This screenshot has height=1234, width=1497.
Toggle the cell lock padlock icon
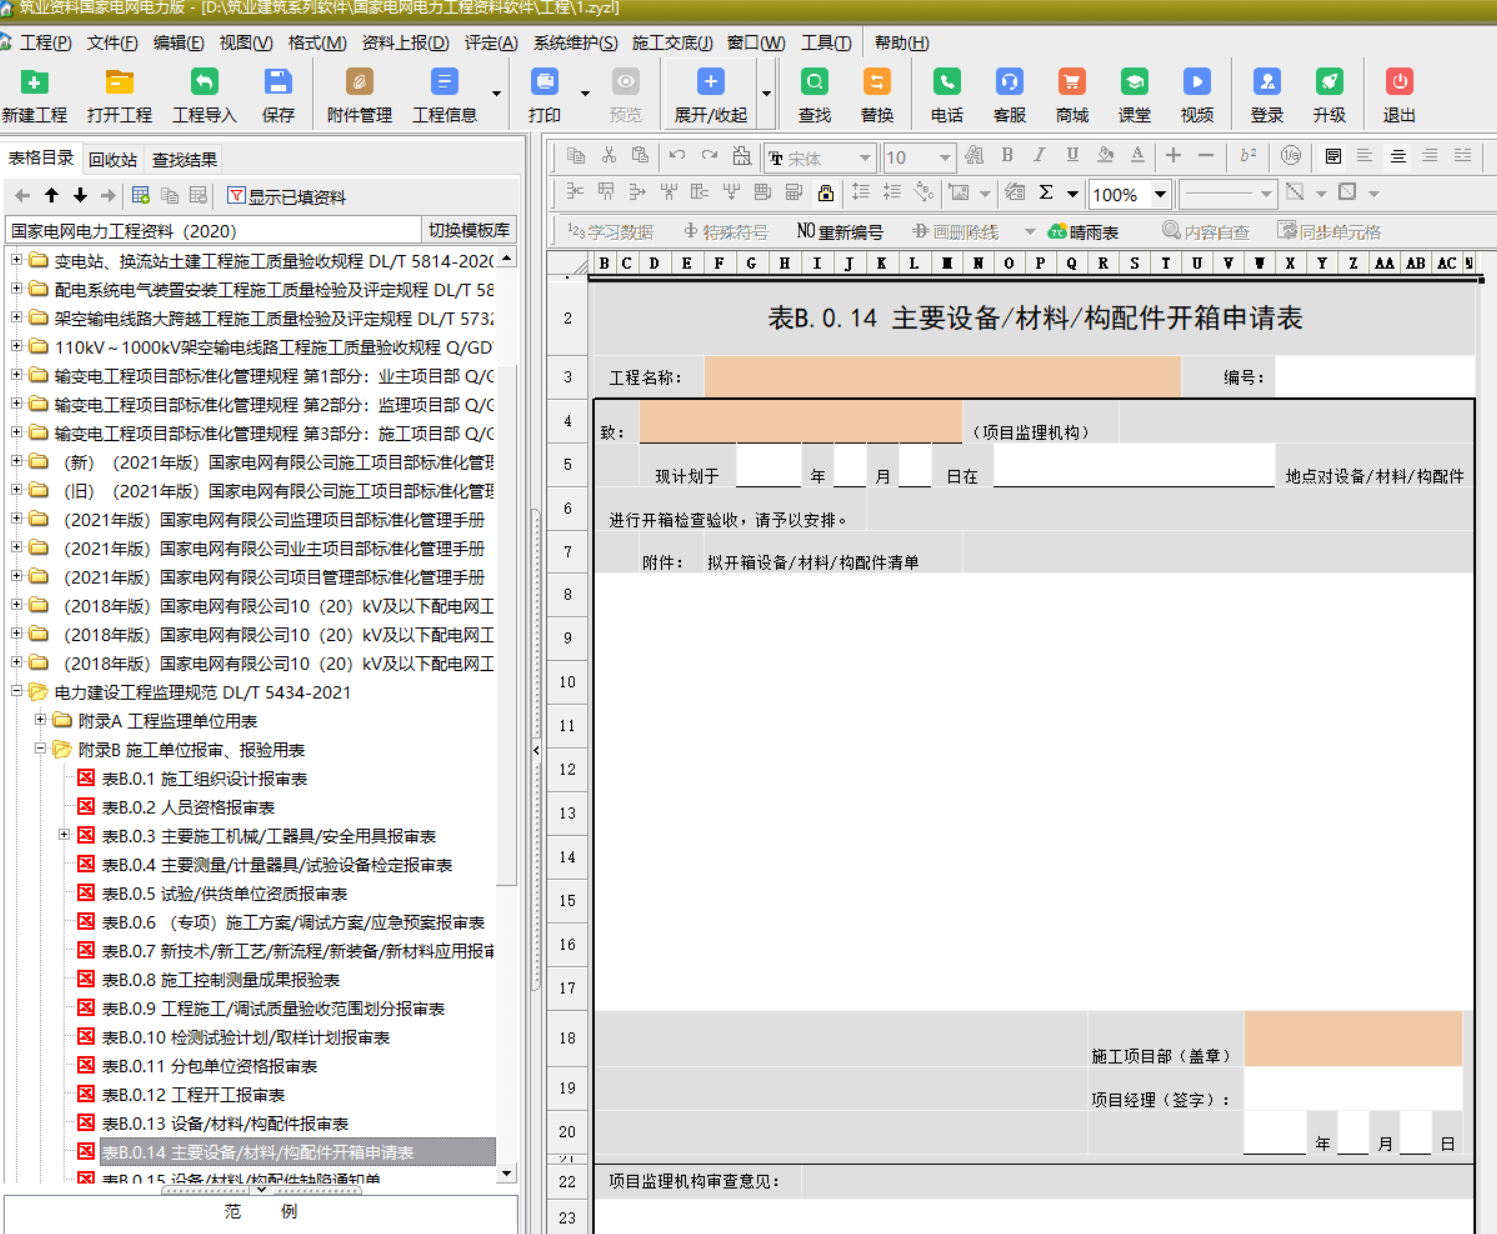pyautogui.click(x=825, y=192)
